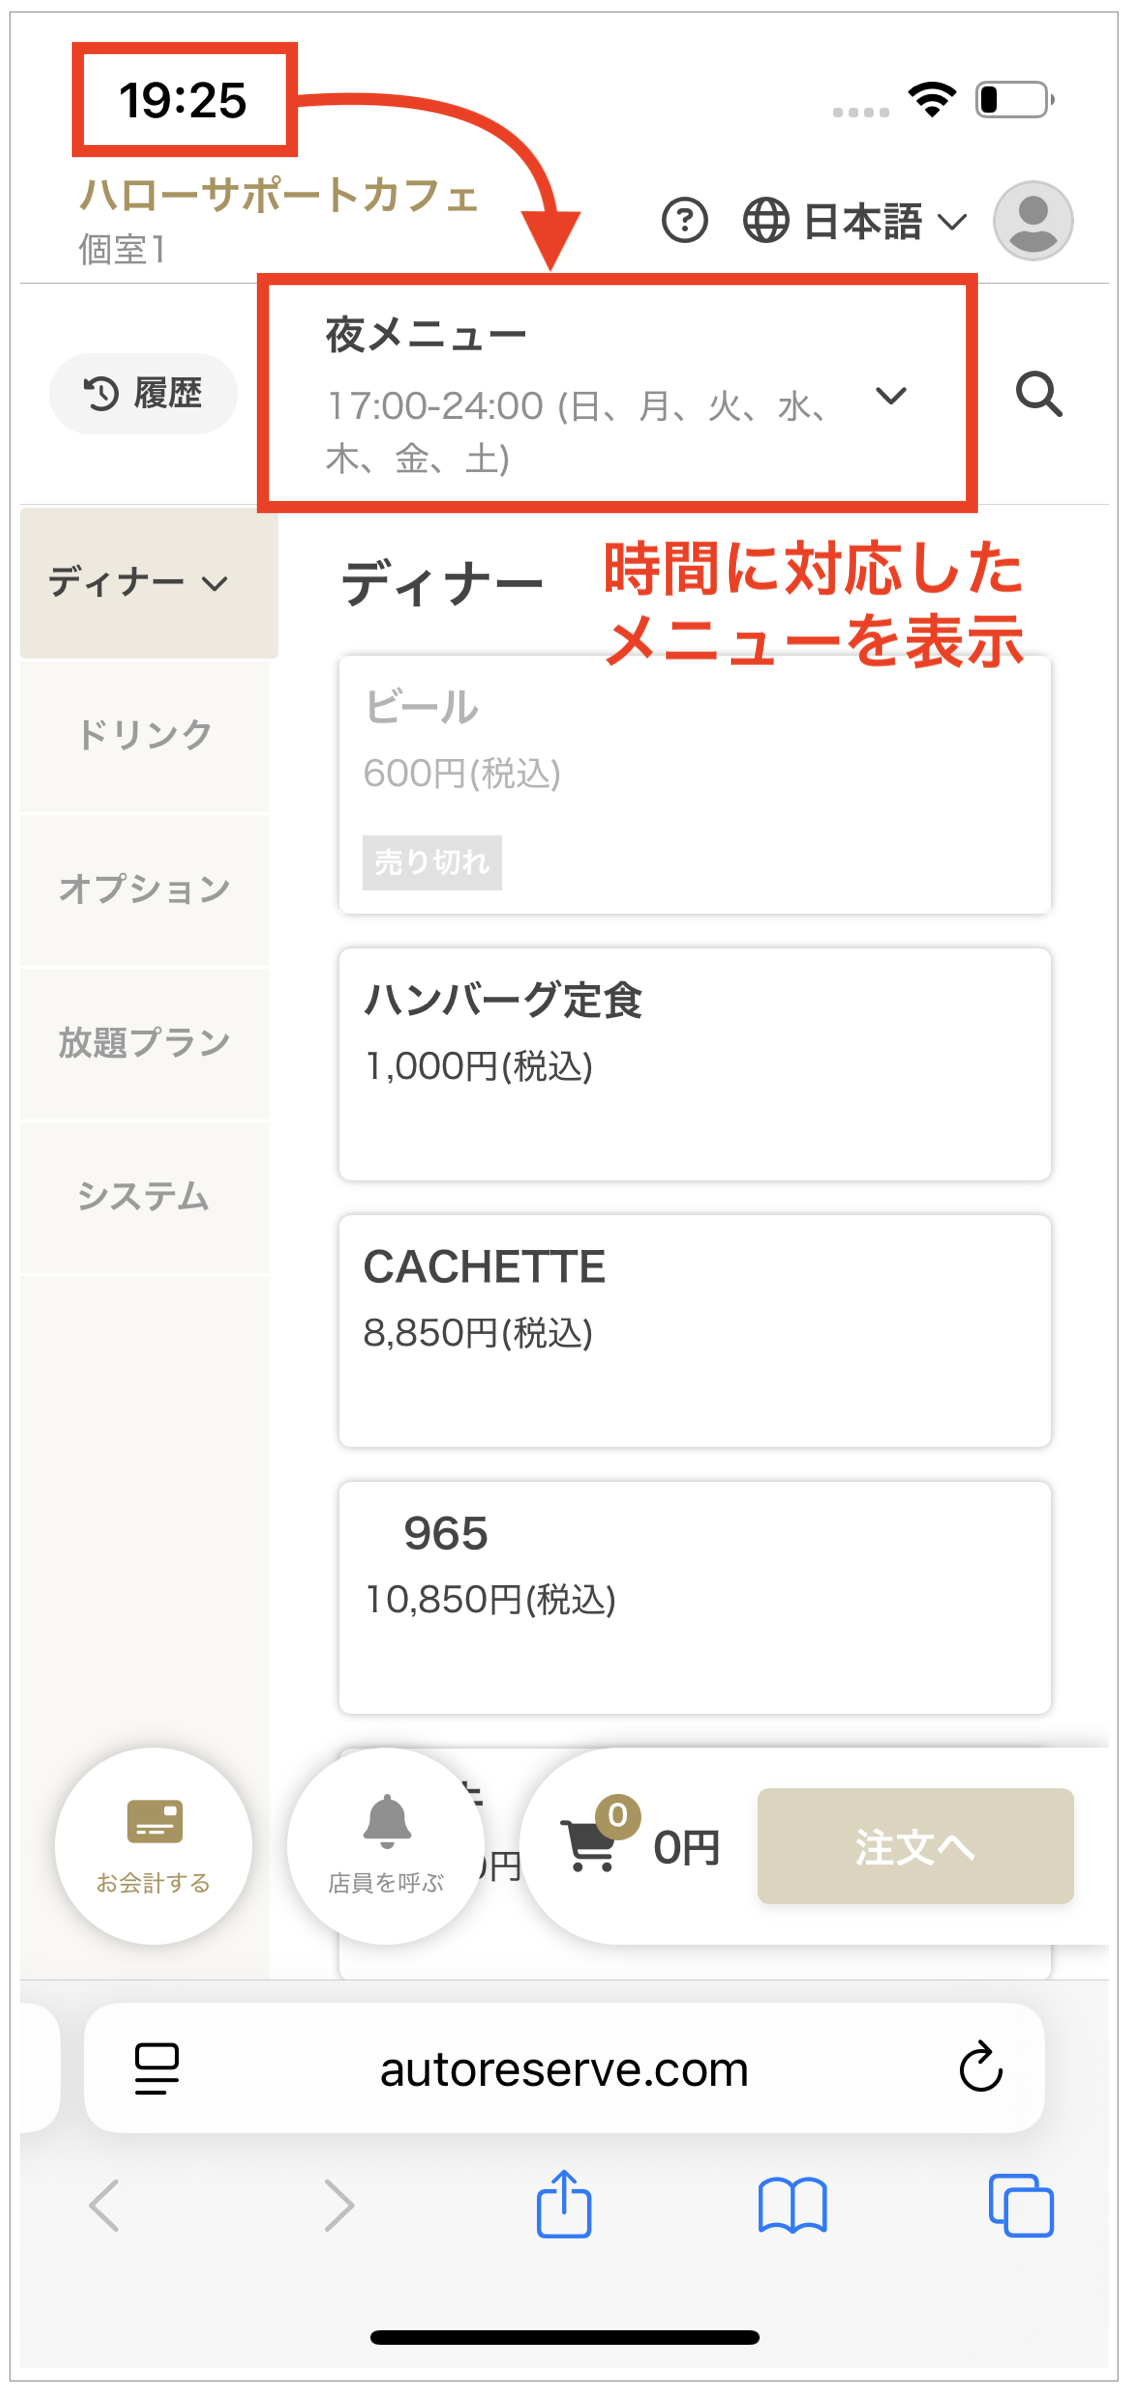Open Safari bookmarks book icon
This screenshot has height=2391, width=1125.
coord(792,2204)
